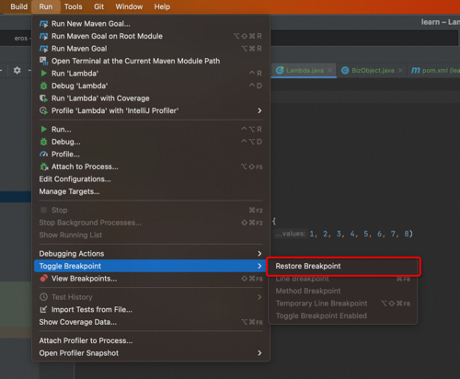The image size is (460, 379).
Task: Open the Tools menu in the menu bar
Action: 73,7
